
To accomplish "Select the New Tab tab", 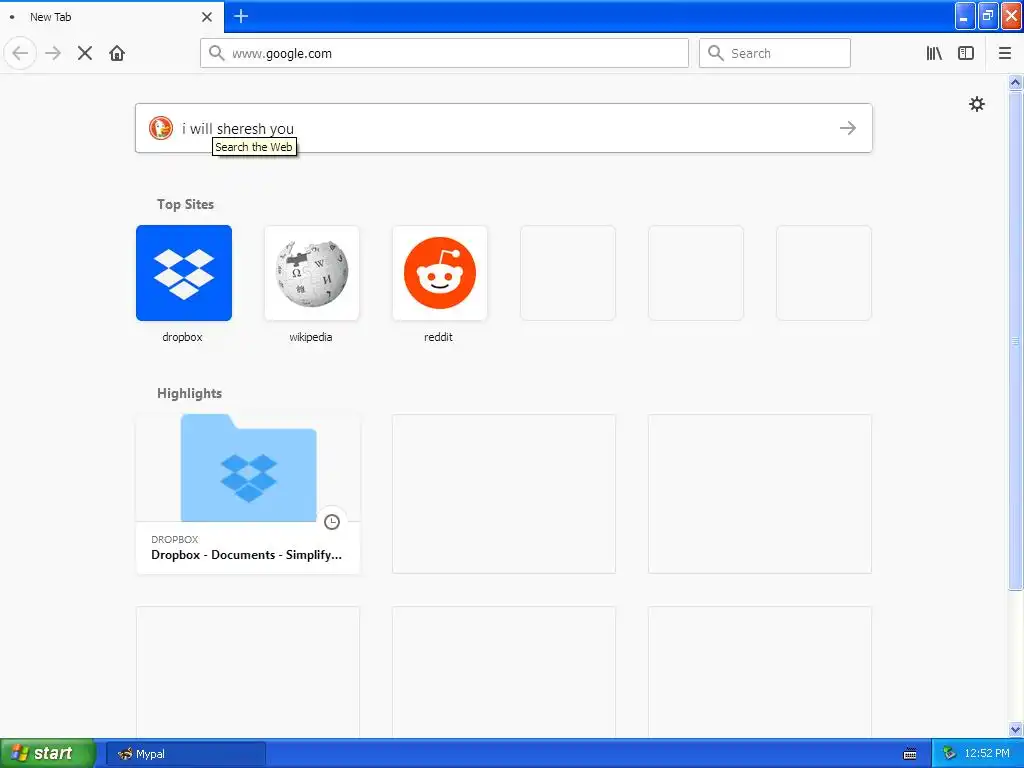I will (112, 16).
